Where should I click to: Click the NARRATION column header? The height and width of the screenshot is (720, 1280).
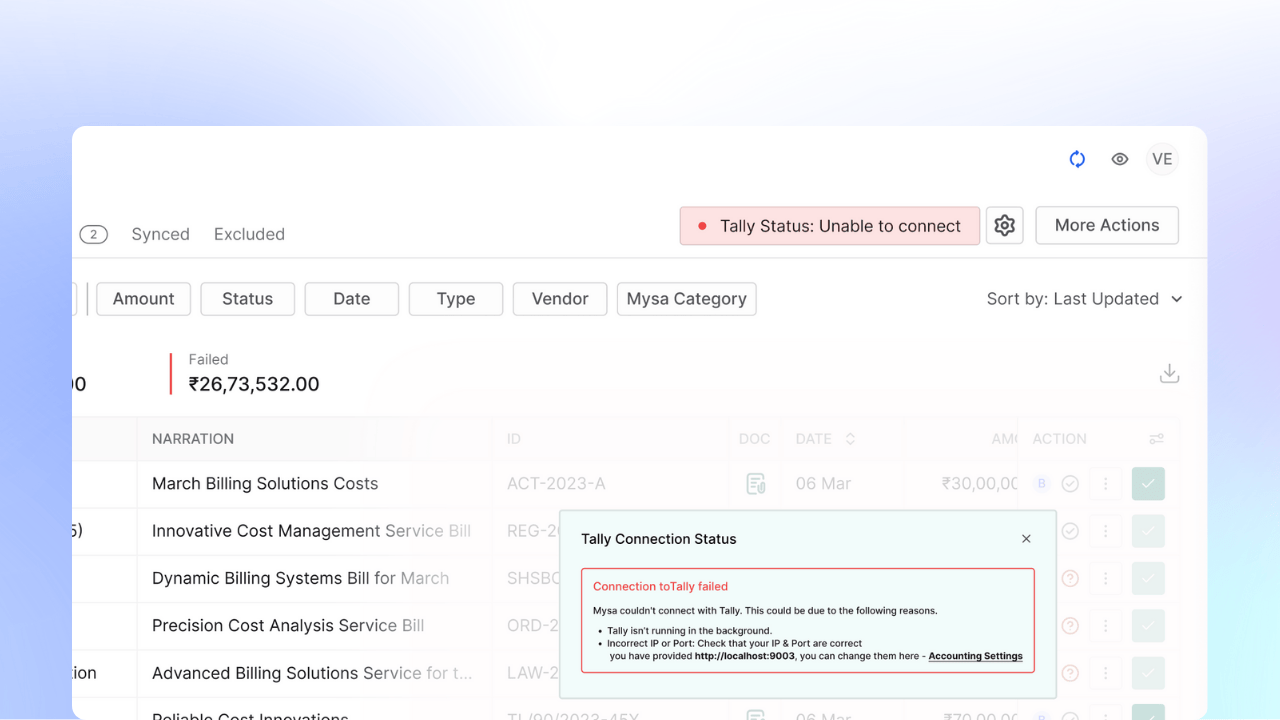pos(193,439)
